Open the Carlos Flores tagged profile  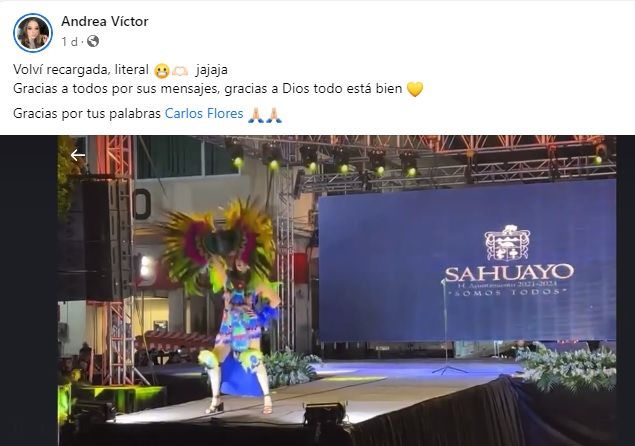[x=204, y=113]
